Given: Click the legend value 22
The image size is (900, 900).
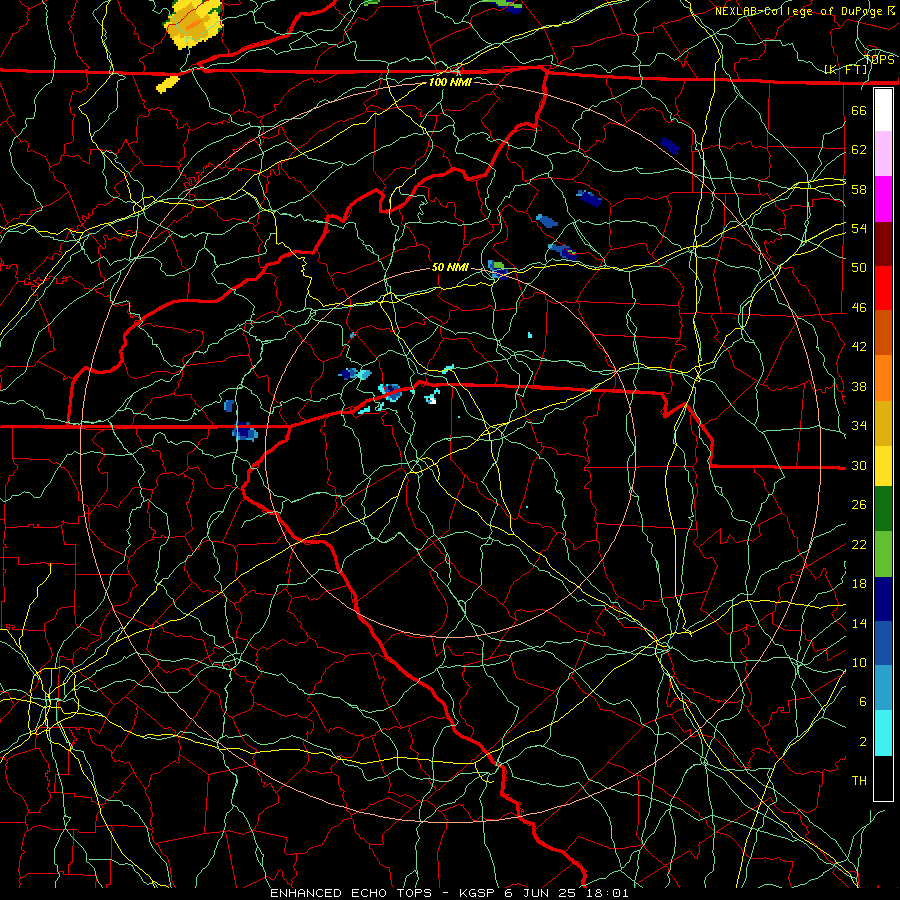Looking at the screenshot, I should (859, 544).
